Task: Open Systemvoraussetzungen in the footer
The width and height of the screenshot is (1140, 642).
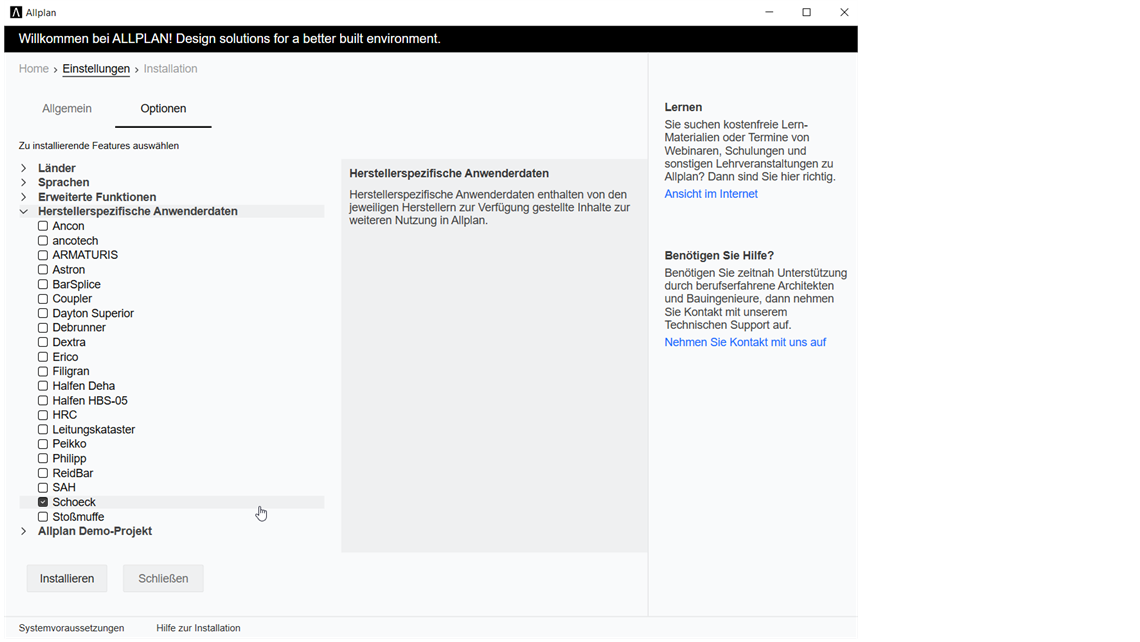Action: coord(71,628)
